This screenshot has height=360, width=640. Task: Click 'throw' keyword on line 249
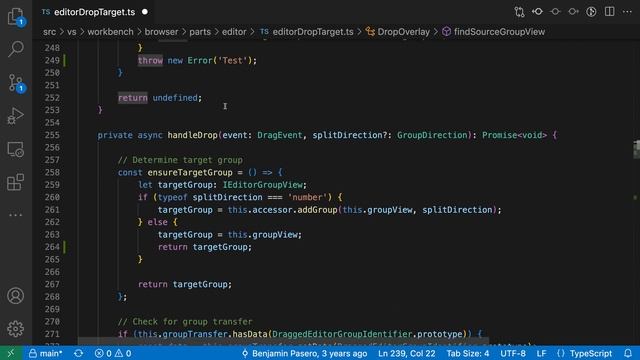point(150,60)
